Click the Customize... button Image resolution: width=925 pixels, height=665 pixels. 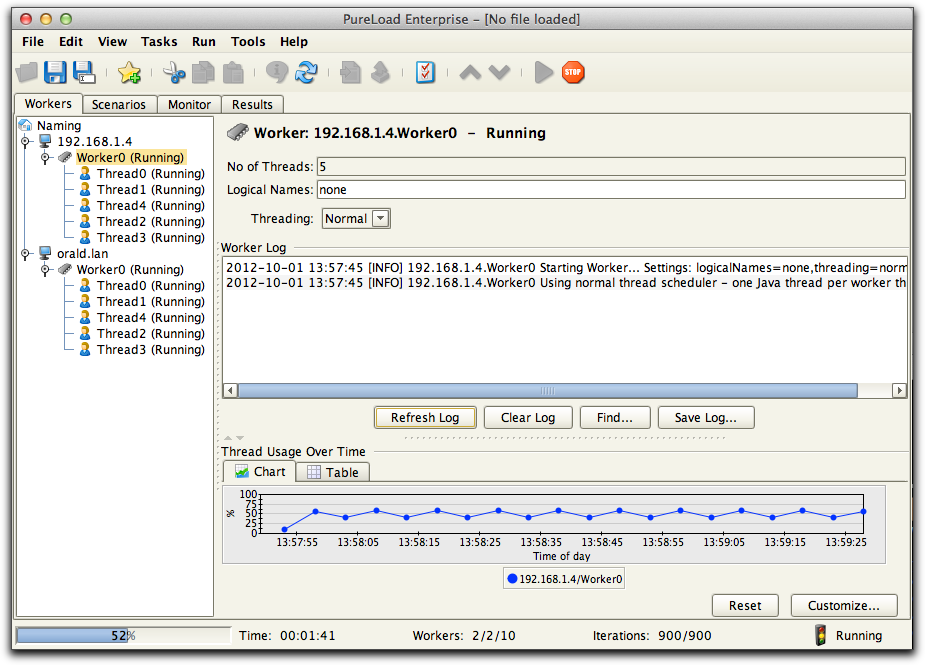(x=844, y=605)
